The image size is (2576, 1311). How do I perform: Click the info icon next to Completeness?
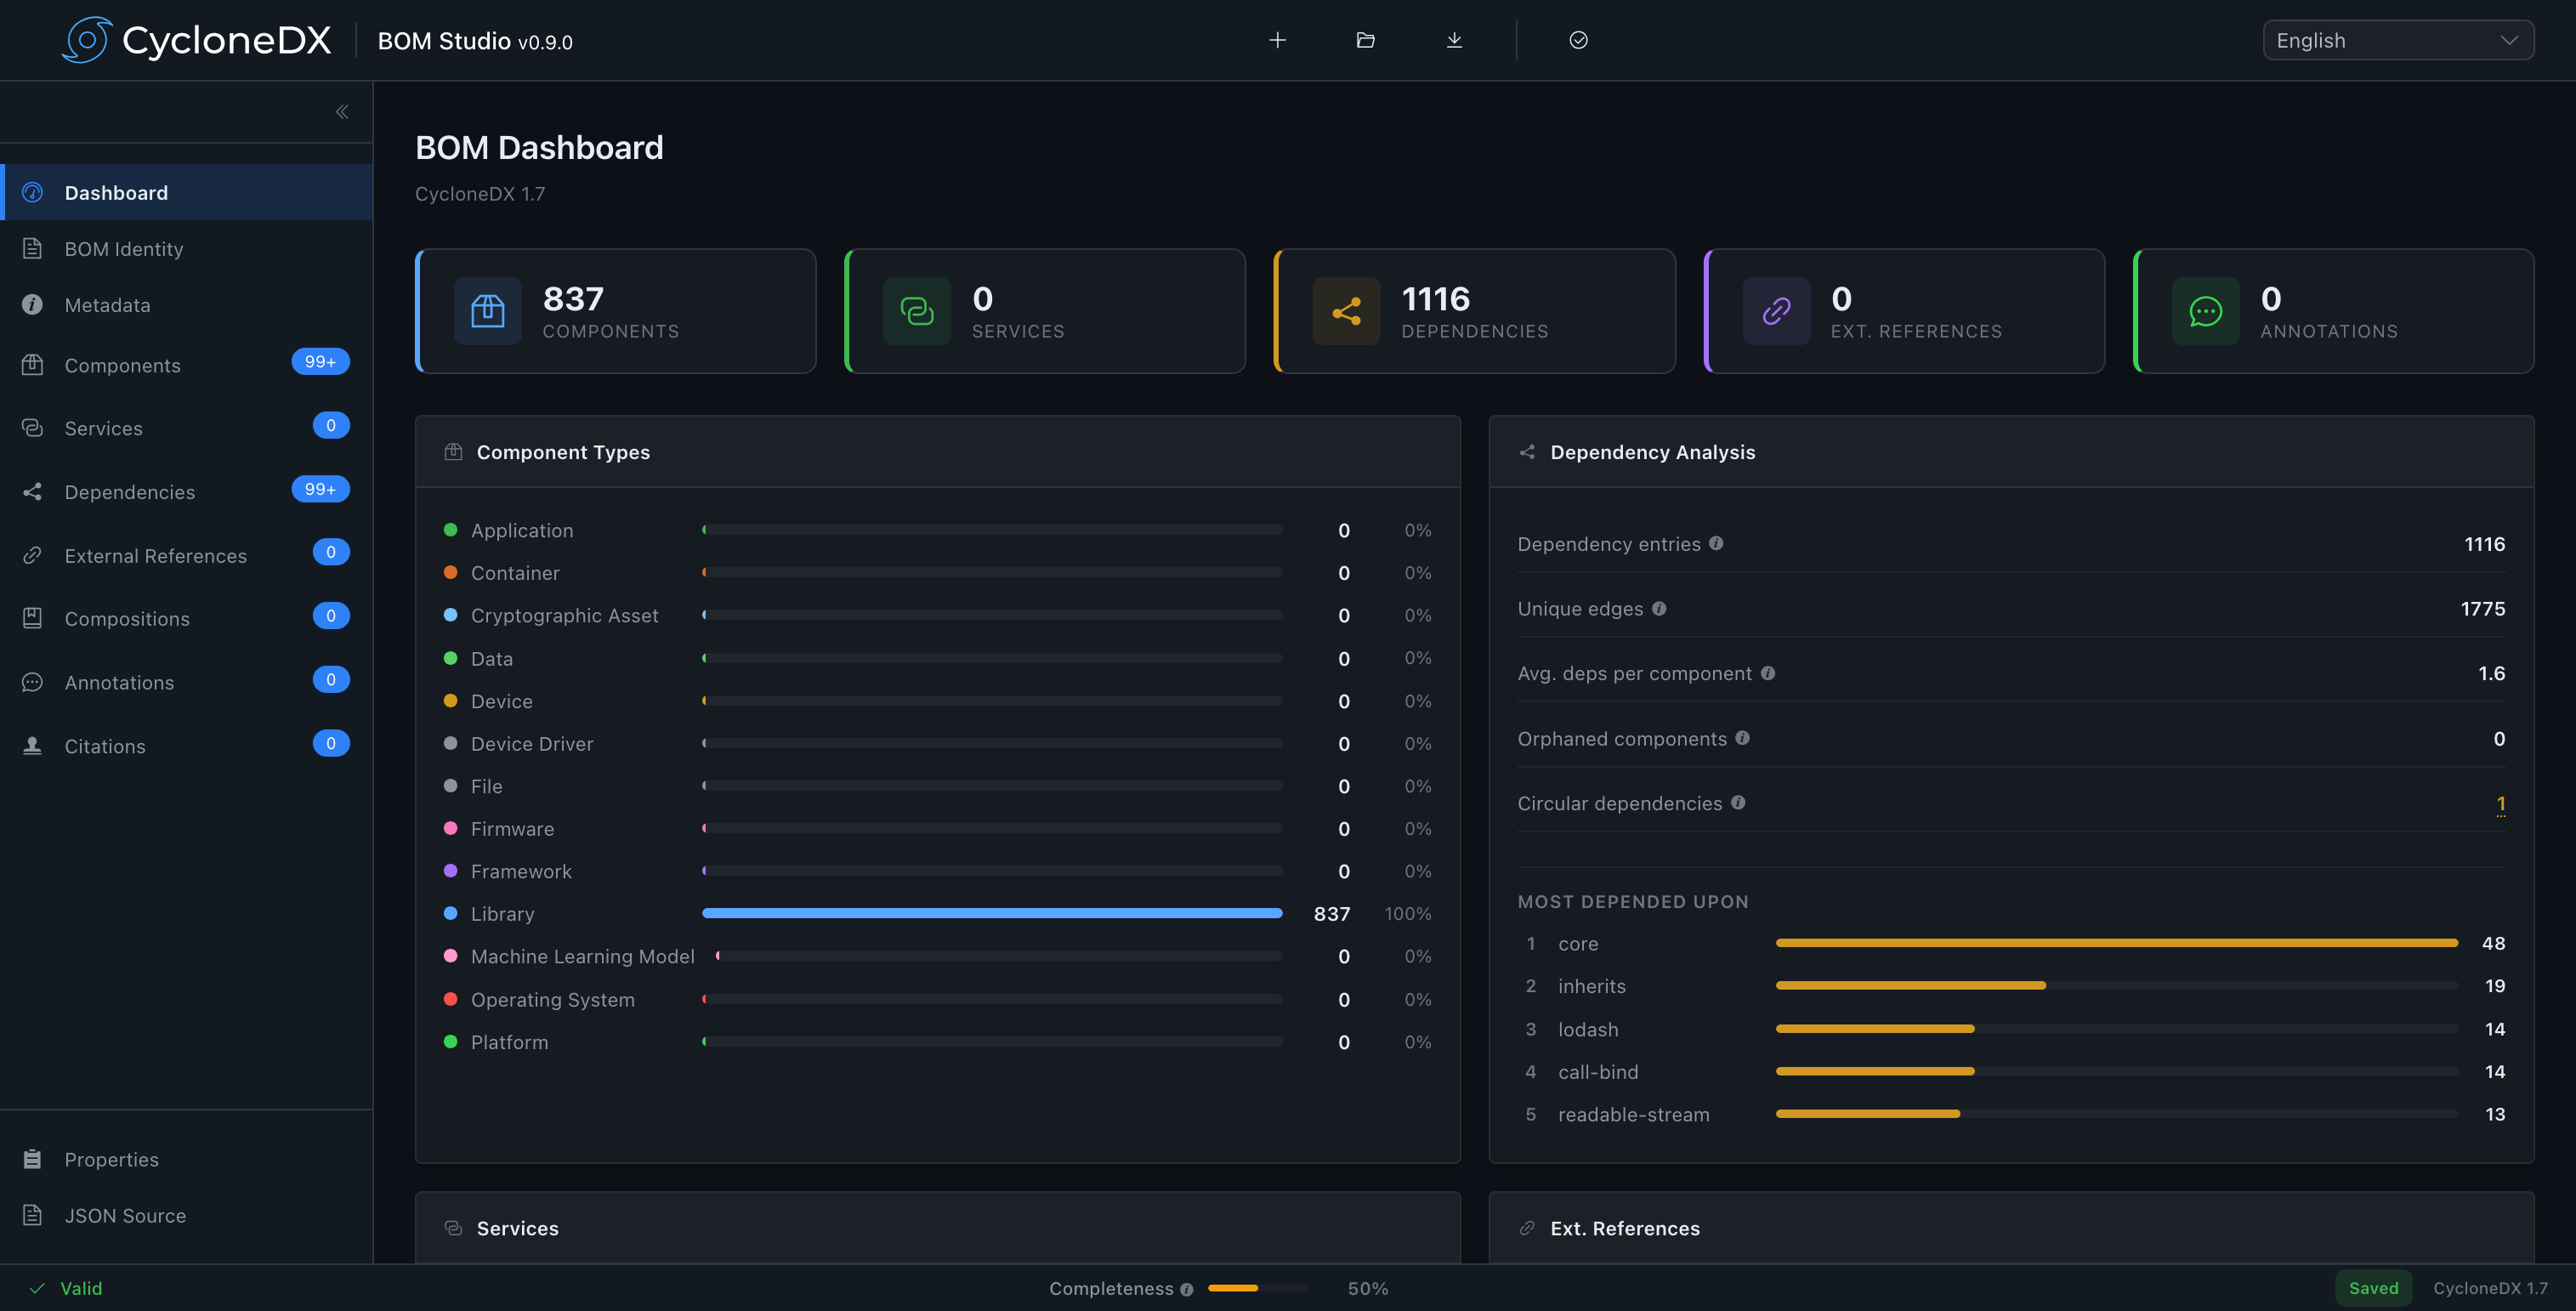coord(1187,1289)
